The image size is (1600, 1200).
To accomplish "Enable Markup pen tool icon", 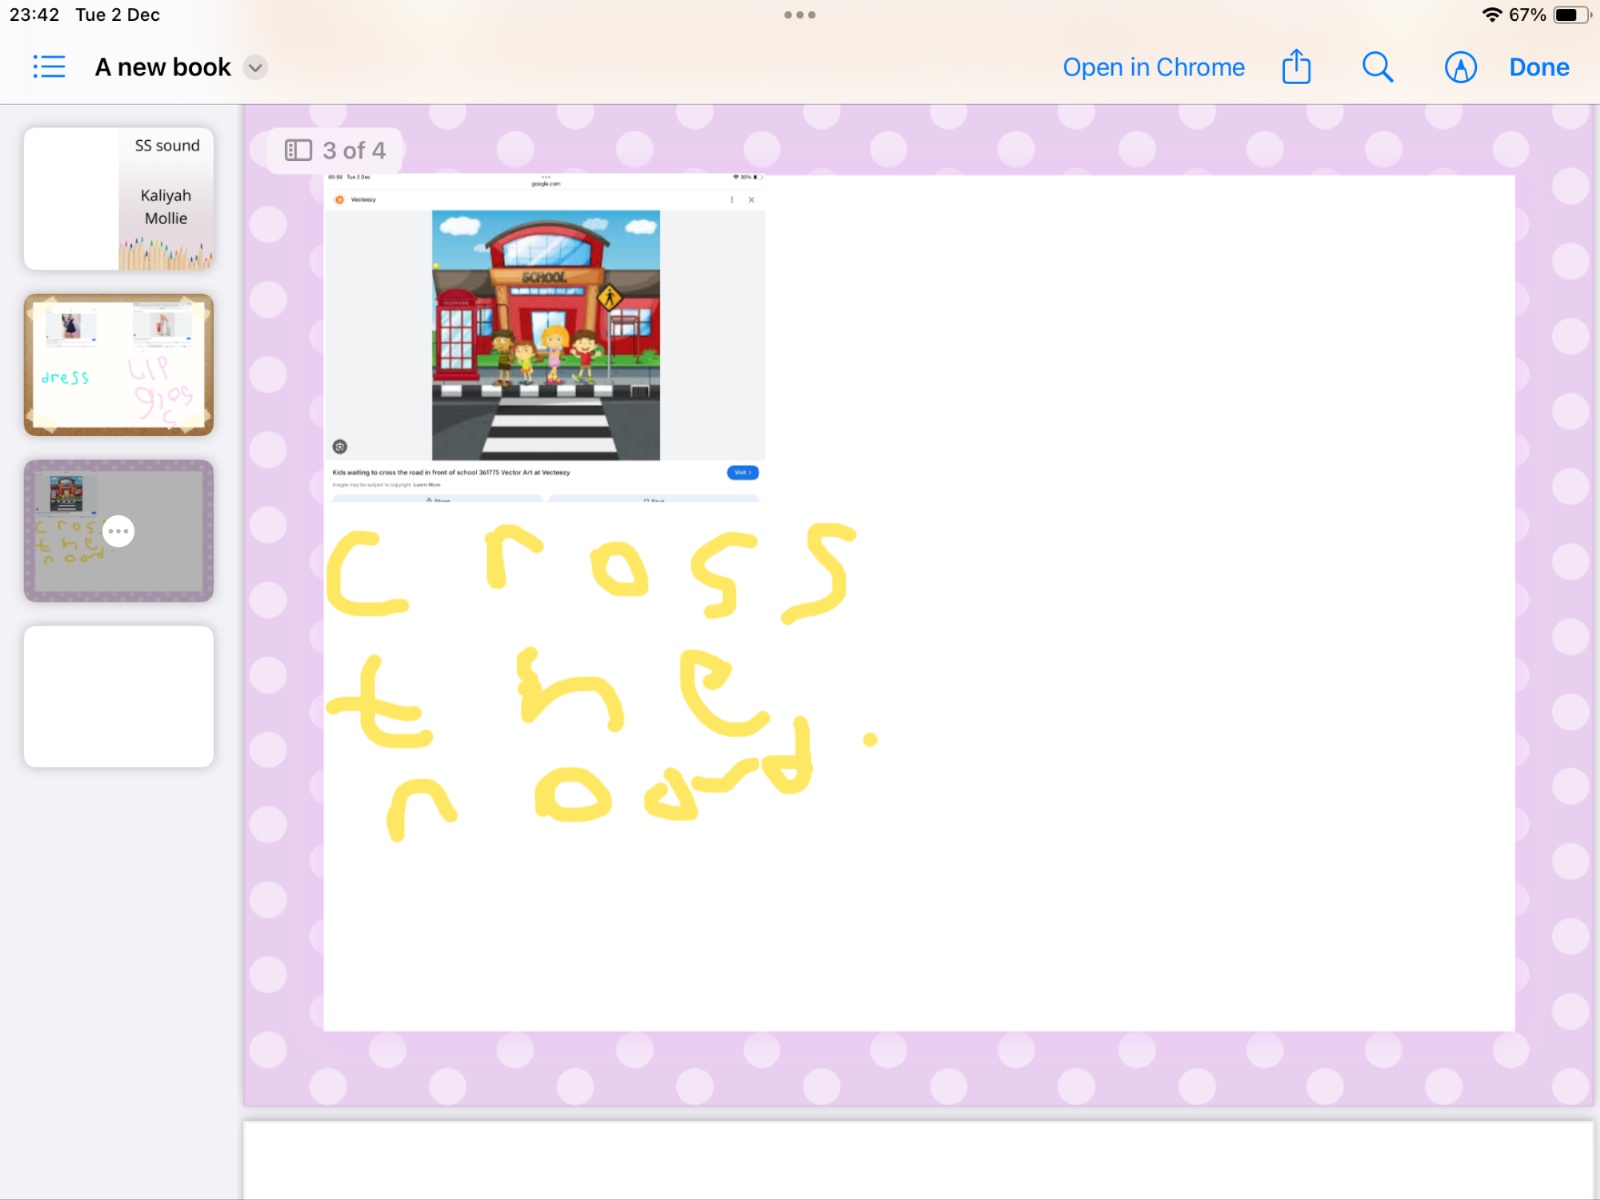I will pos(1460,67).
